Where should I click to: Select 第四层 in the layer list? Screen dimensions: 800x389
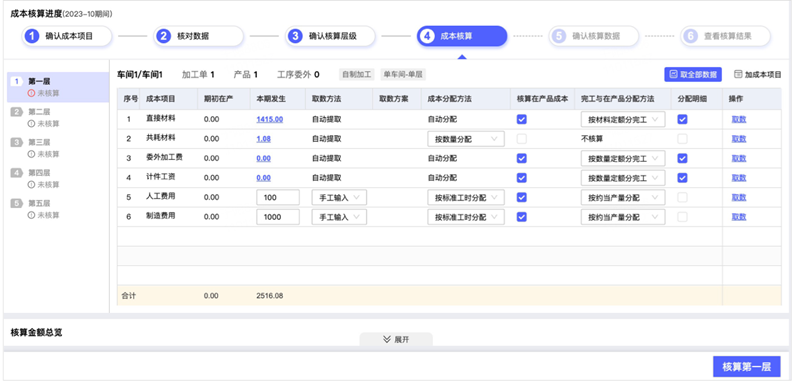click(x=58, y=178)
